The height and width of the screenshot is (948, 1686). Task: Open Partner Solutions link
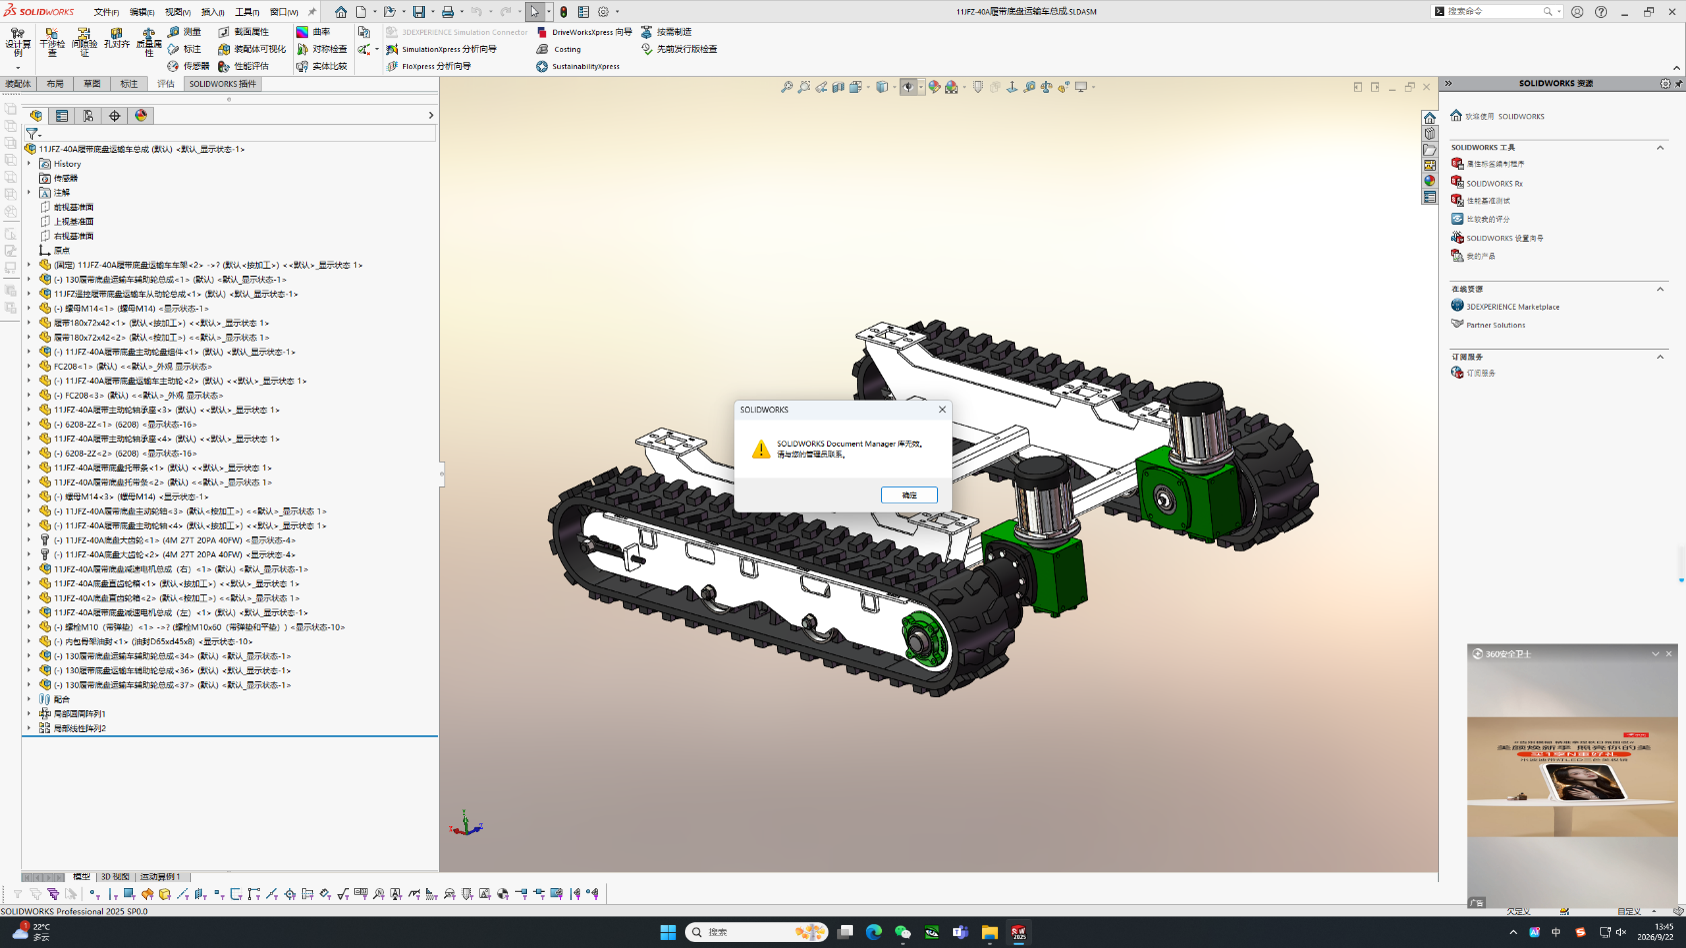(x=1488, y=325)
